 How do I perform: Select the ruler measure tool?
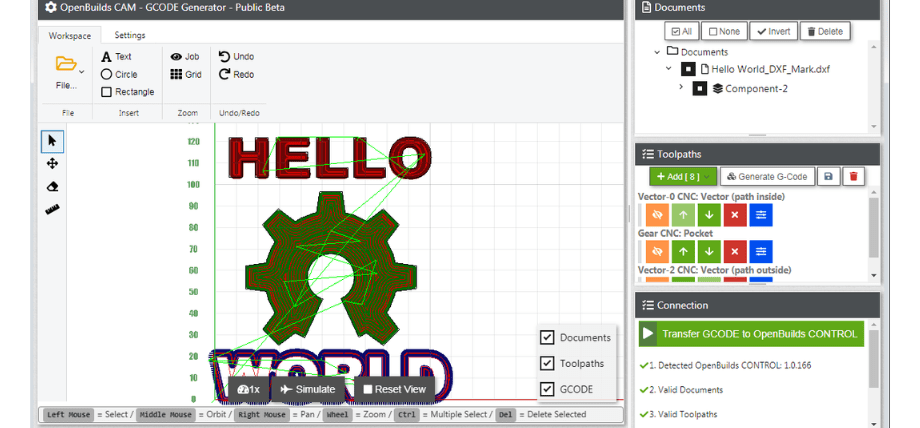52,210
